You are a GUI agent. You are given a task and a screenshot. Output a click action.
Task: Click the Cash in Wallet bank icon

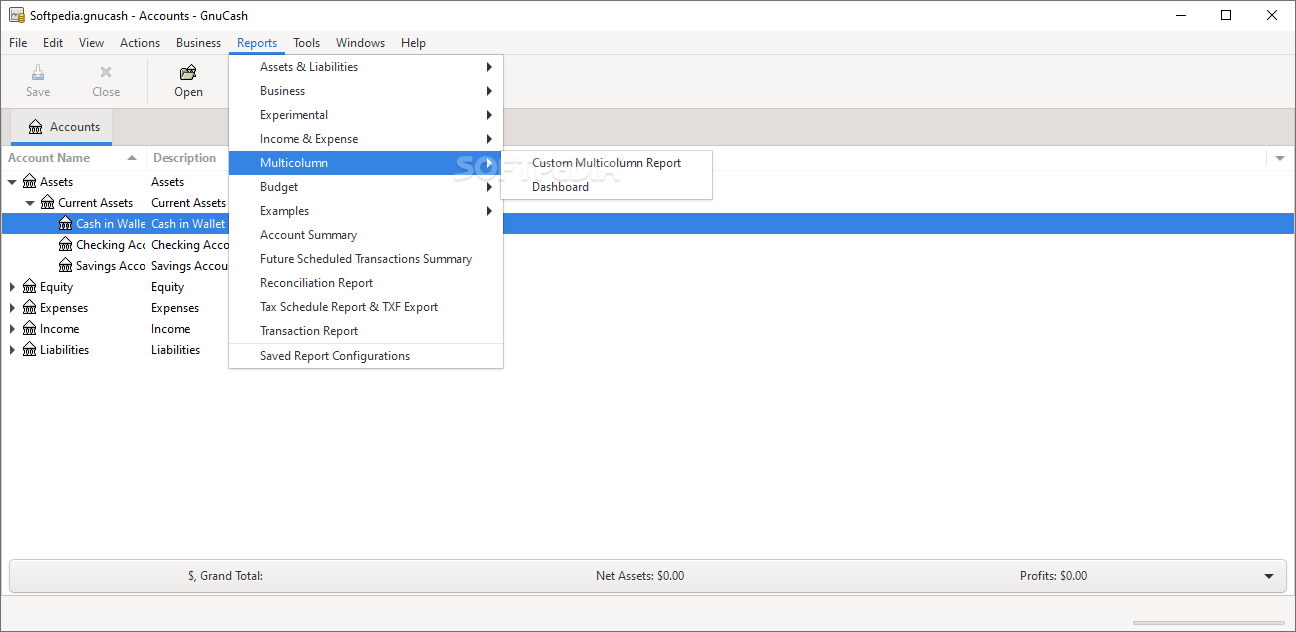pos(66,224)
